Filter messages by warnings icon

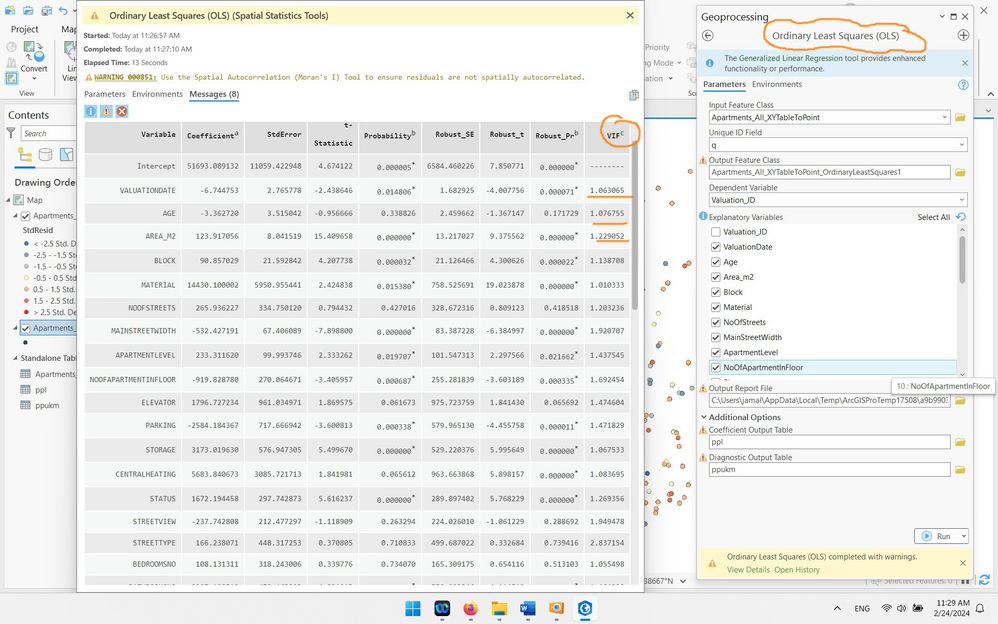point(106,111)
